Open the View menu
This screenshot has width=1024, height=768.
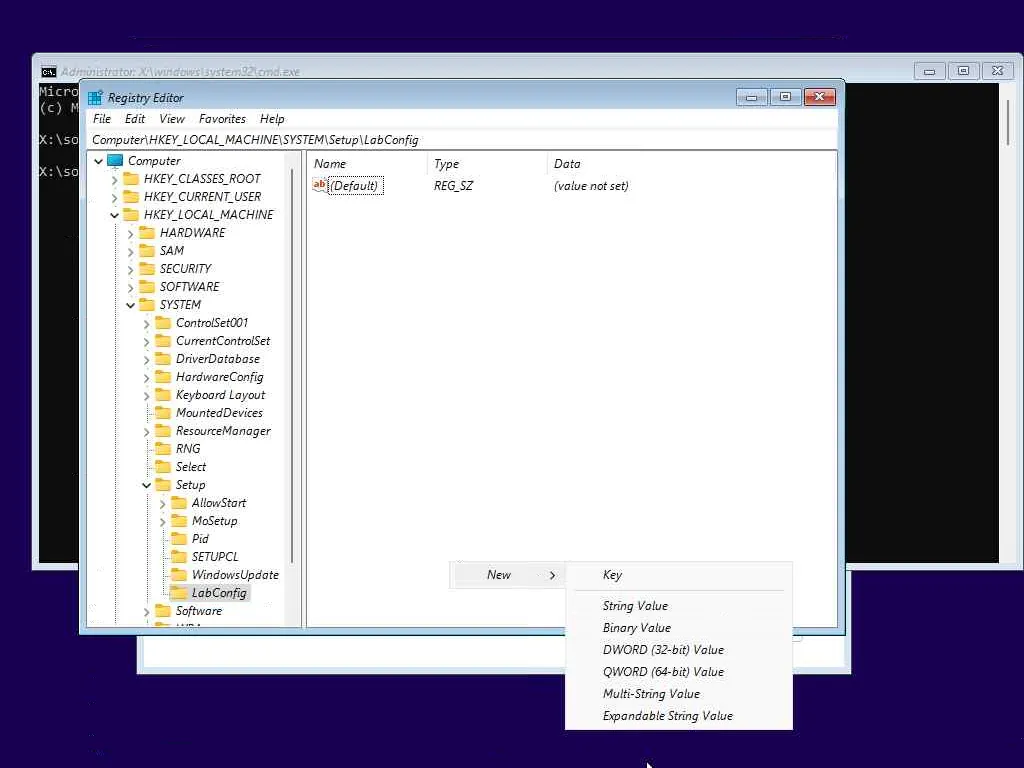click(x=172, y=119)
